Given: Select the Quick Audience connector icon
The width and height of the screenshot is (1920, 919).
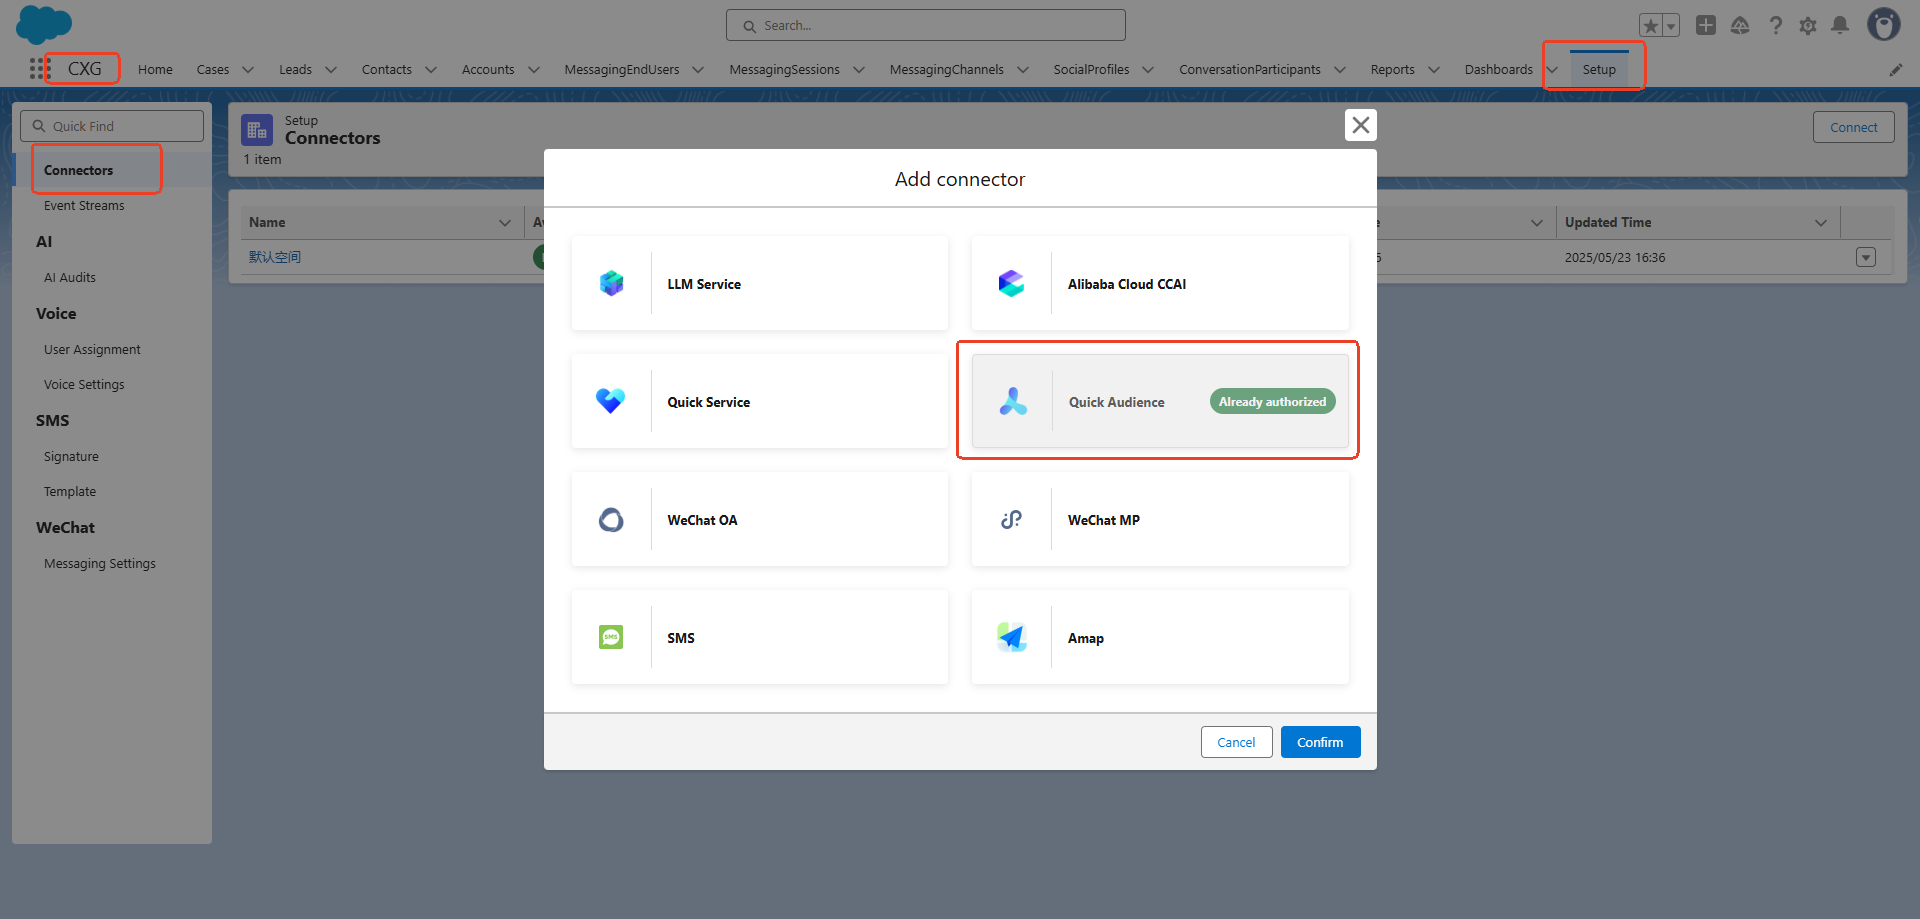Looking at the screenshot, I should coord(1013,401).
